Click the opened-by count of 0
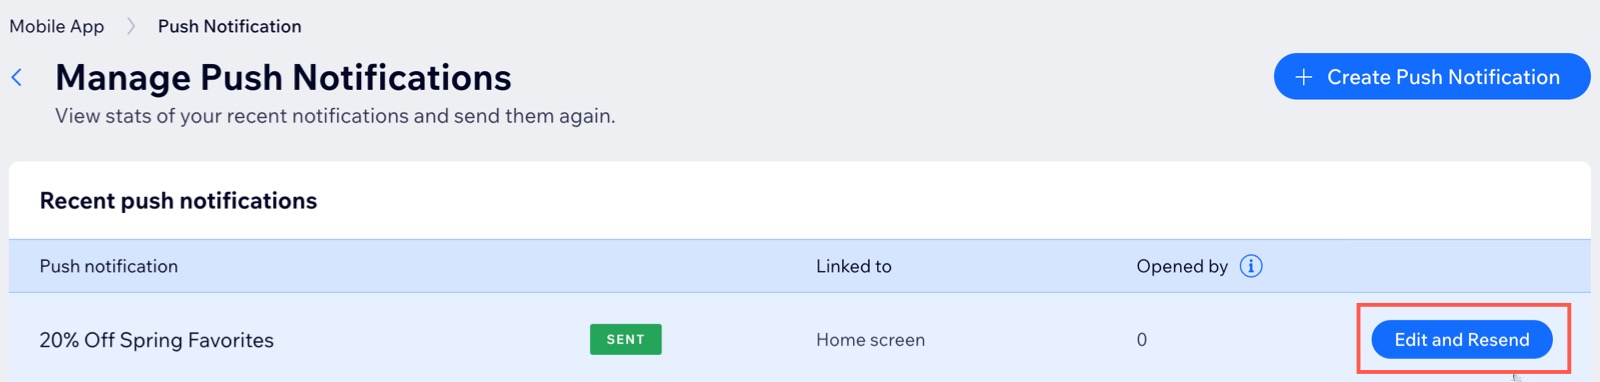Screen dimensions: 1600x382 coord(1141,340)
